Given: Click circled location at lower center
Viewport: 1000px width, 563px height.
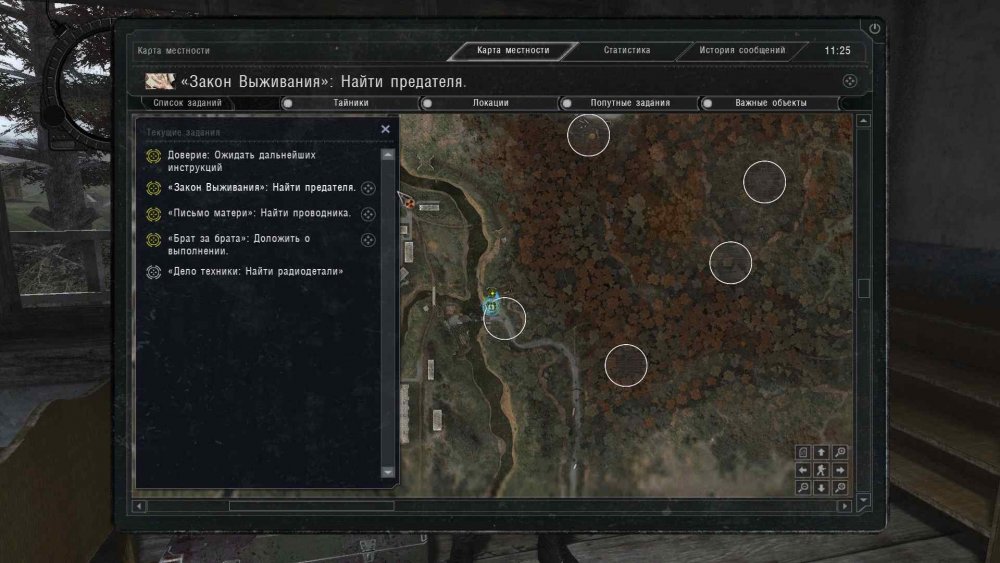Looking at the screenshot, I should coord(626,365).
